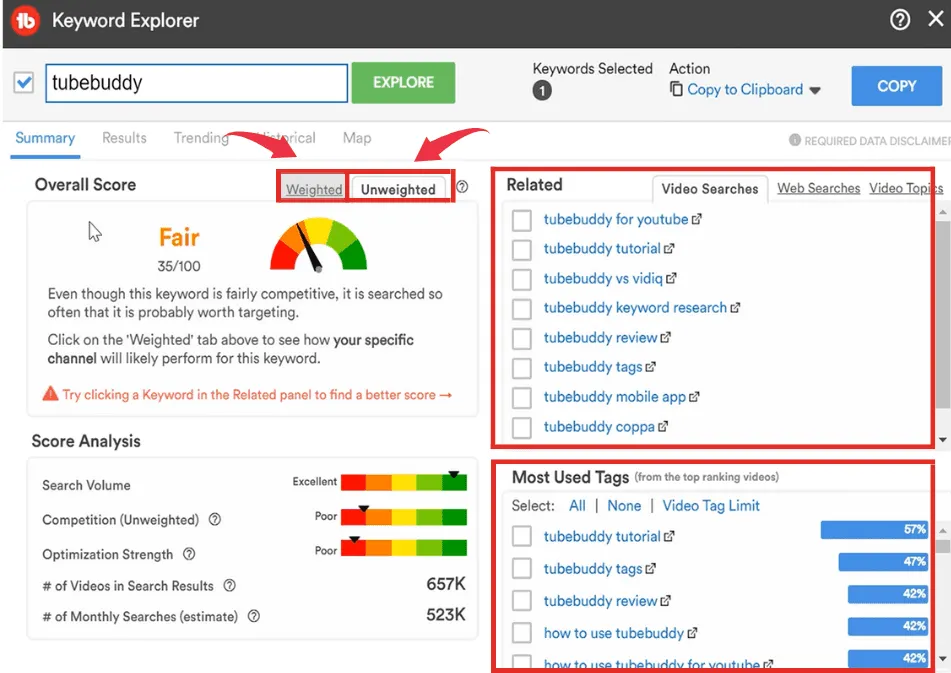Click scroll down arrow of Most Used Tags list

tap(943, 658)
